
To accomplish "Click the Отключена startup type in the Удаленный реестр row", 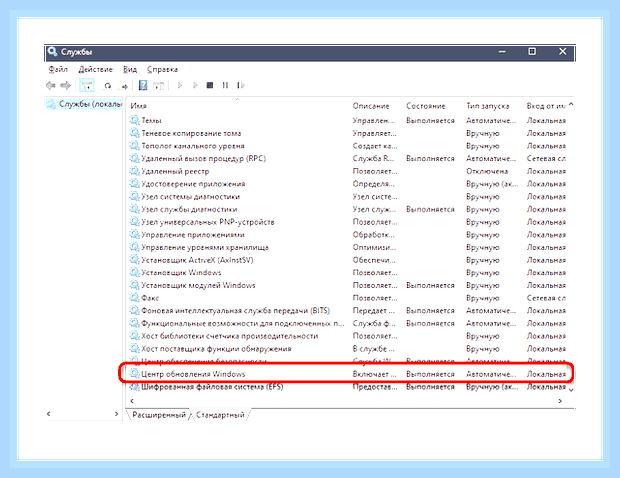I will click(x=487, y=171).
